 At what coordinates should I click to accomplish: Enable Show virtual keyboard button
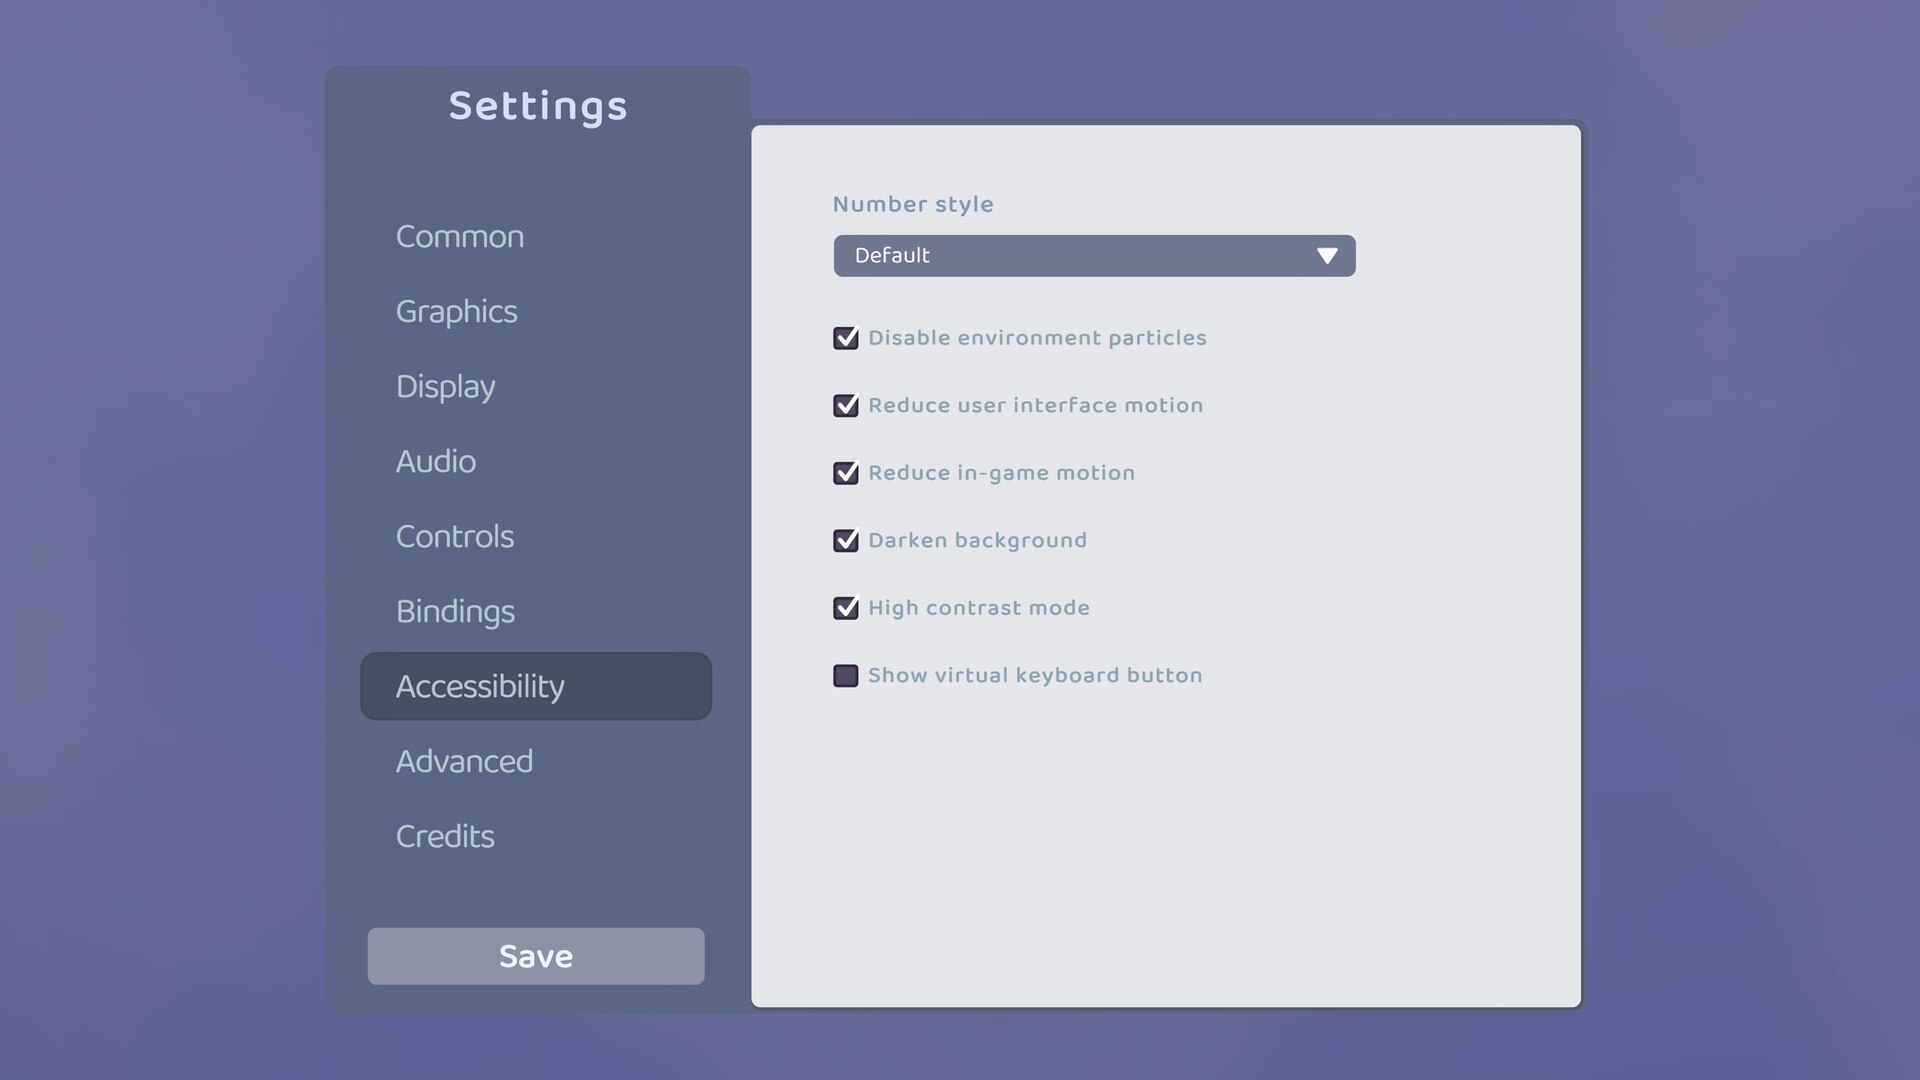845,676
